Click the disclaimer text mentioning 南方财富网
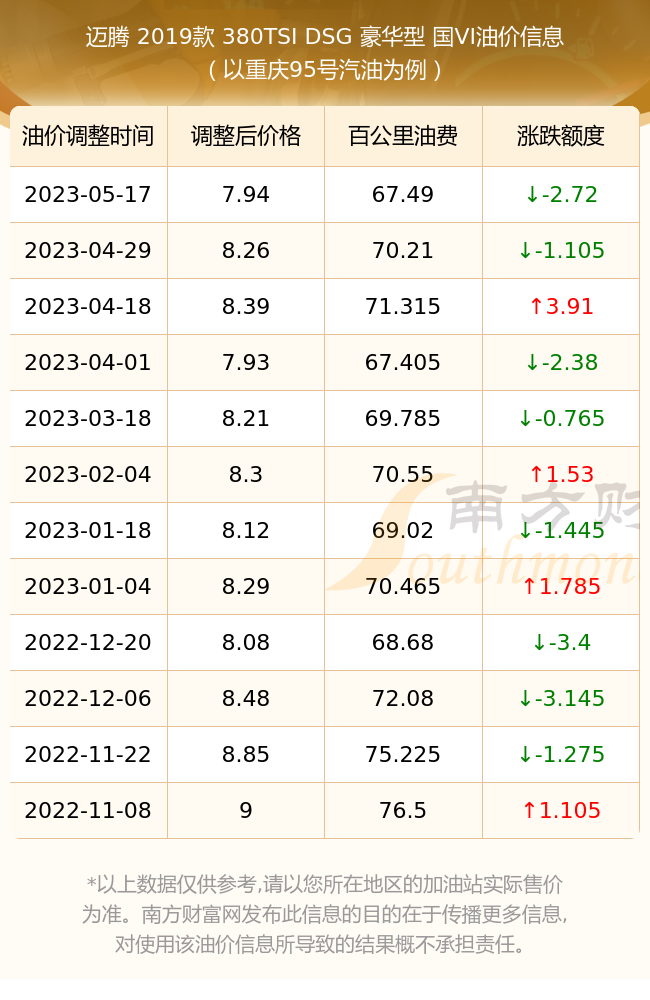Screen dimensions: 650x1000 (x=324, y=914)
